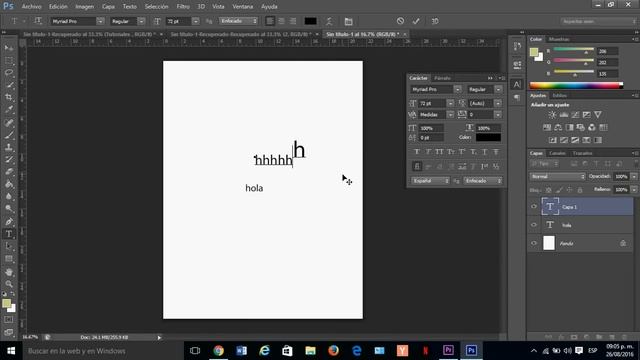
Task: Open layer blend mode Normal dropdown
Action: (x=557, y=176)
